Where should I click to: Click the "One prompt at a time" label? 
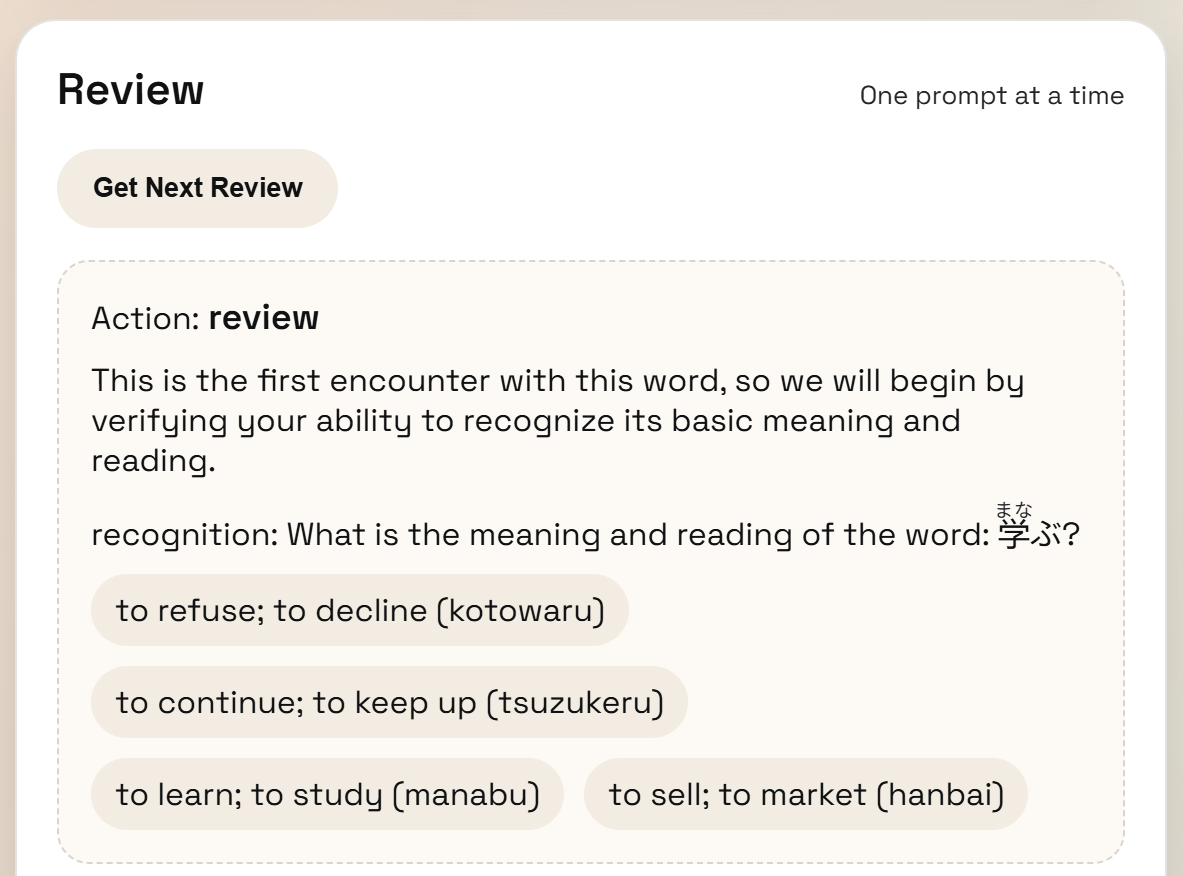[993, 96]
